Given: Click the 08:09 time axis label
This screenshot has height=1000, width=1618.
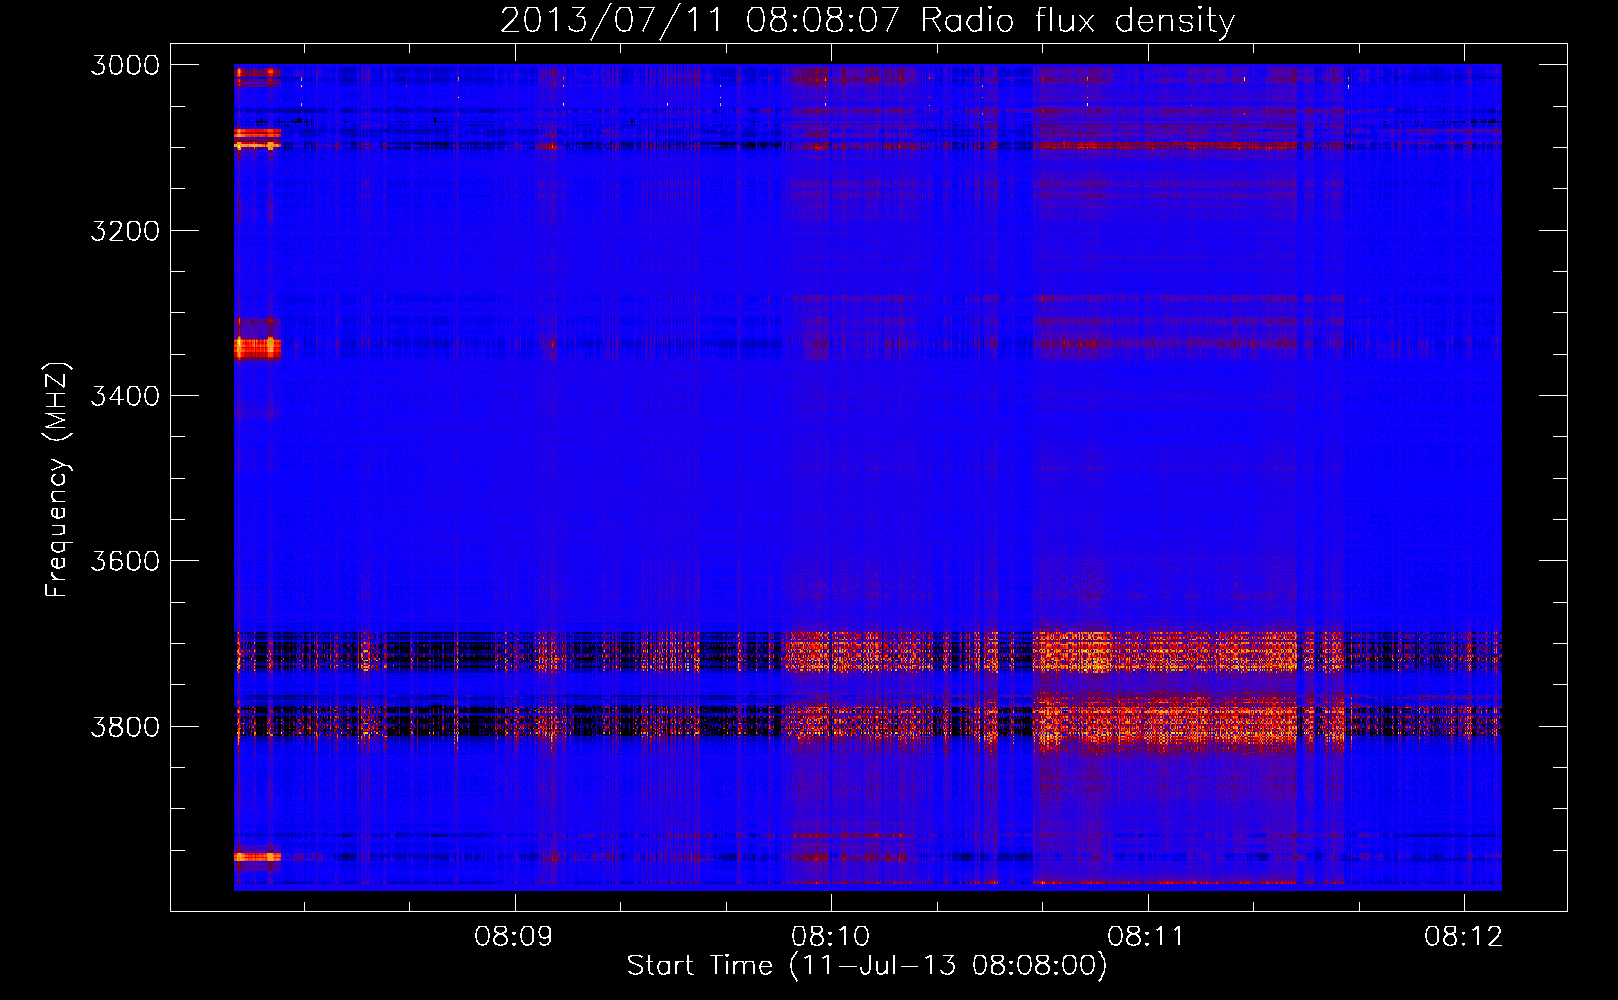Looking at the screenshot, I should tap(514, 937).
